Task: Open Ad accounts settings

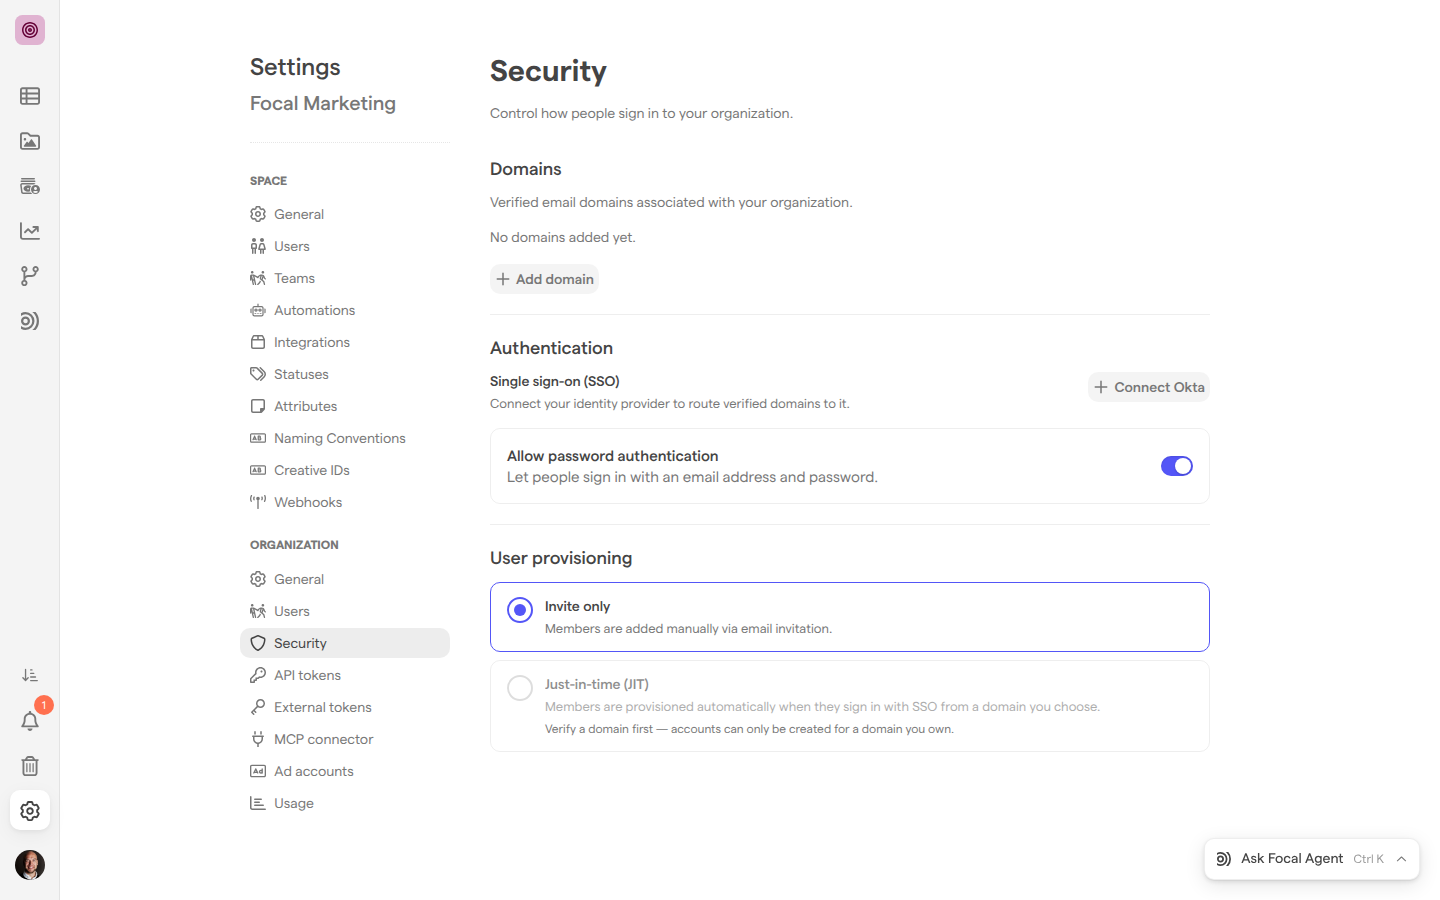Action: coord(345,771)
